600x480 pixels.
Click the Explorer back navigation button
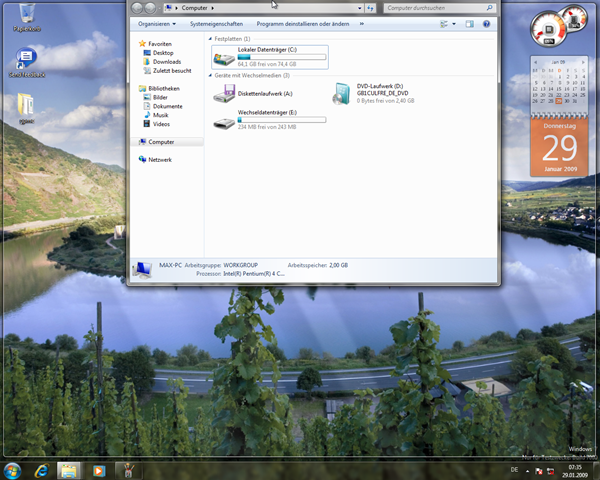137,8
